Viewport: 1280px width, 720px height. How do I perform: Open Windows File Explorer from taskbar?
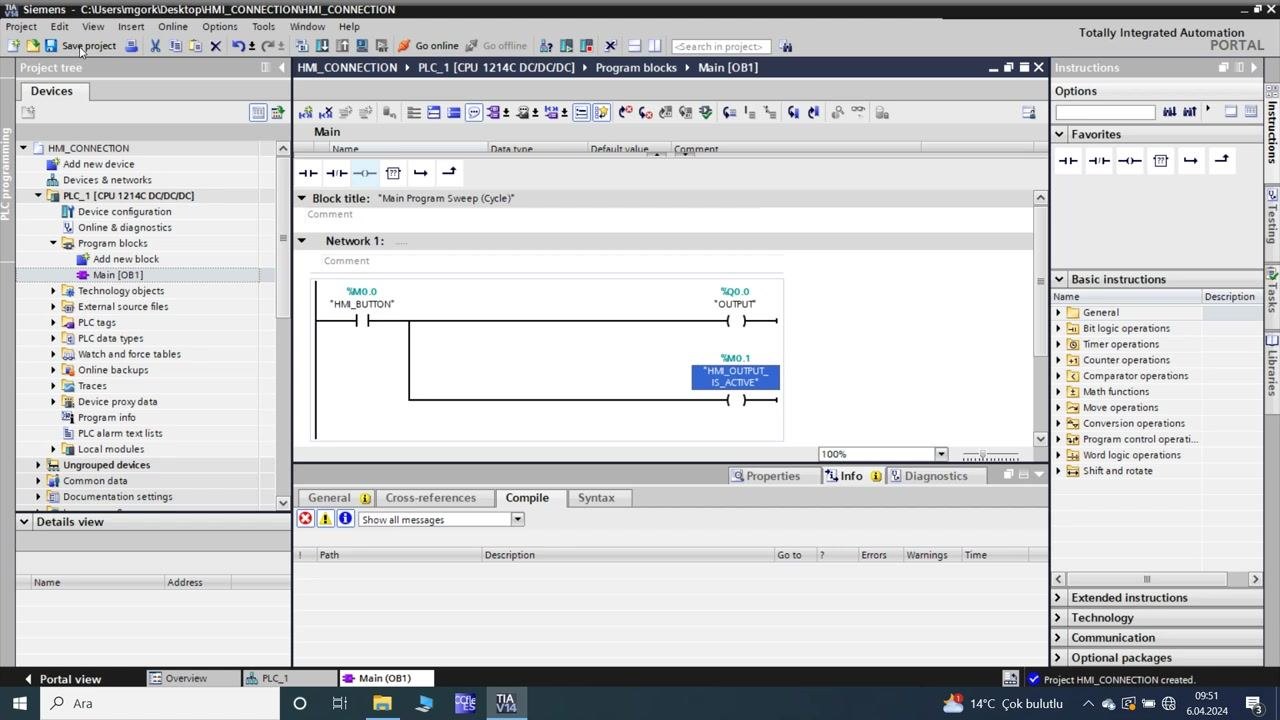pos(382,703)
